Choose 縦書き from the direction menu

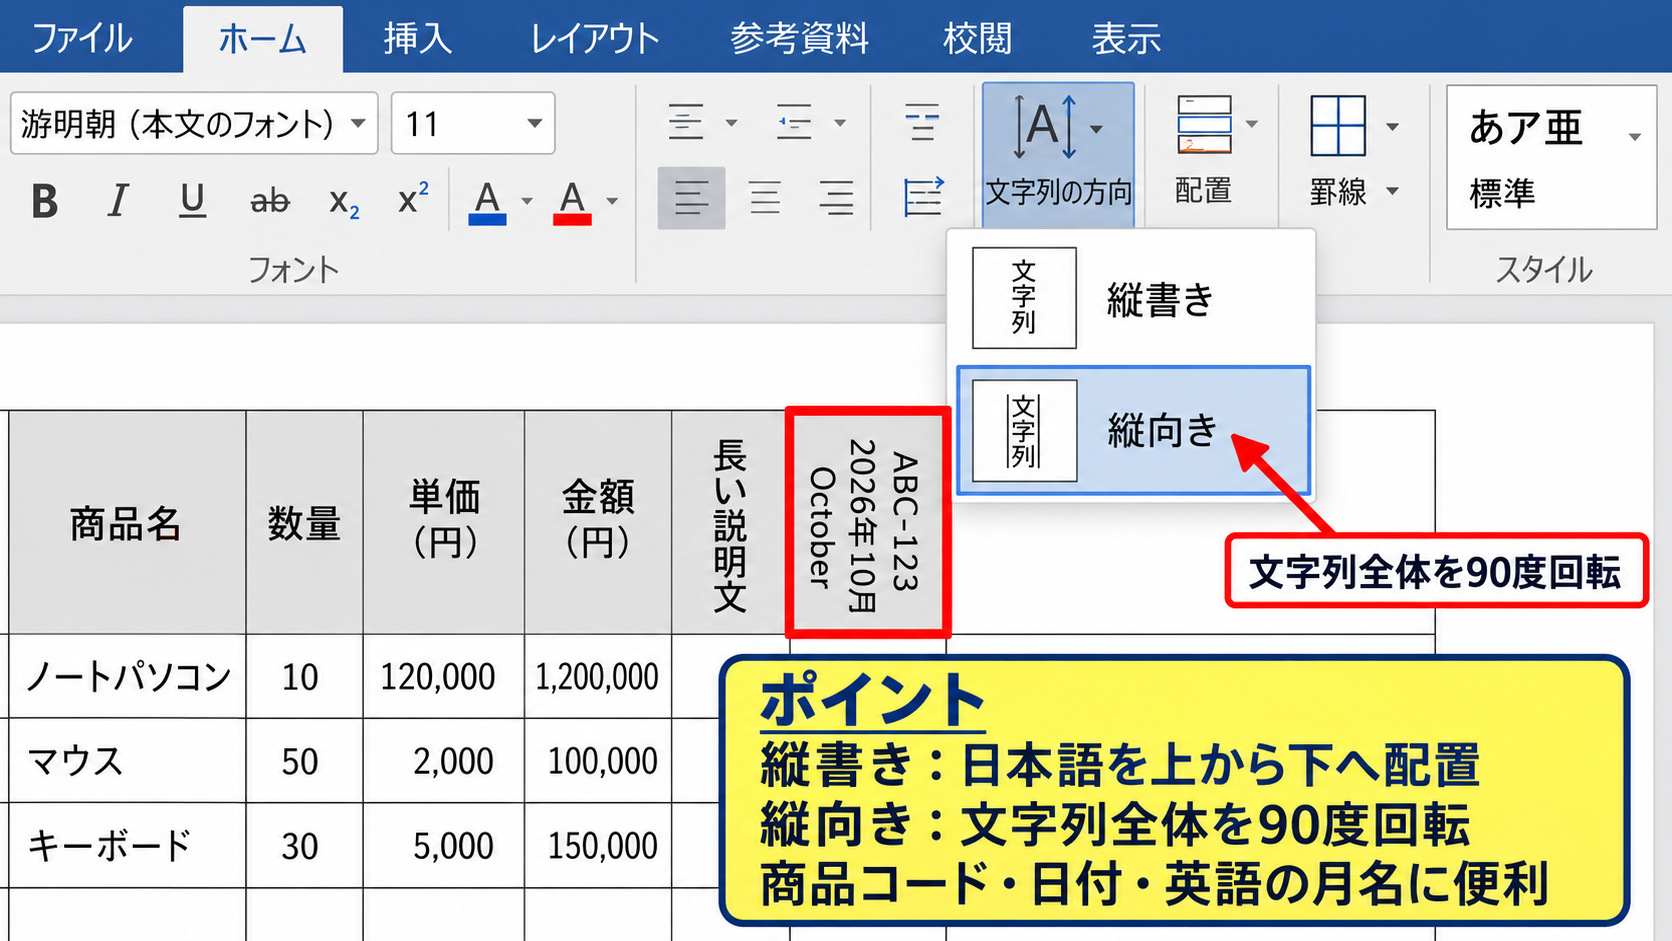pyautogui.click(x=1133, y=298)
